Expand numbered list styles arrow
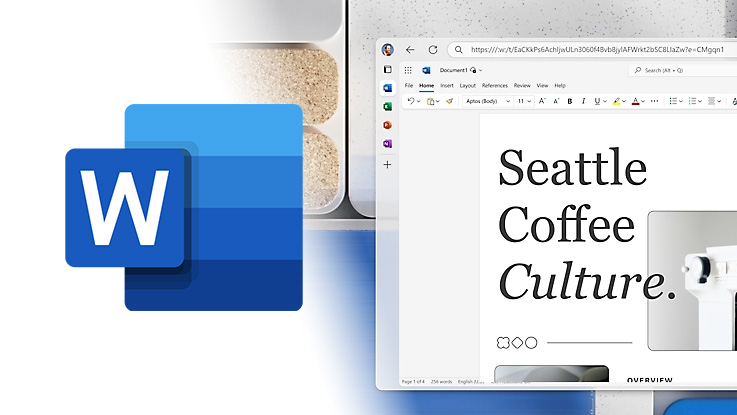The width and height of the screenshot is (737, 415). tap(700, 102)
